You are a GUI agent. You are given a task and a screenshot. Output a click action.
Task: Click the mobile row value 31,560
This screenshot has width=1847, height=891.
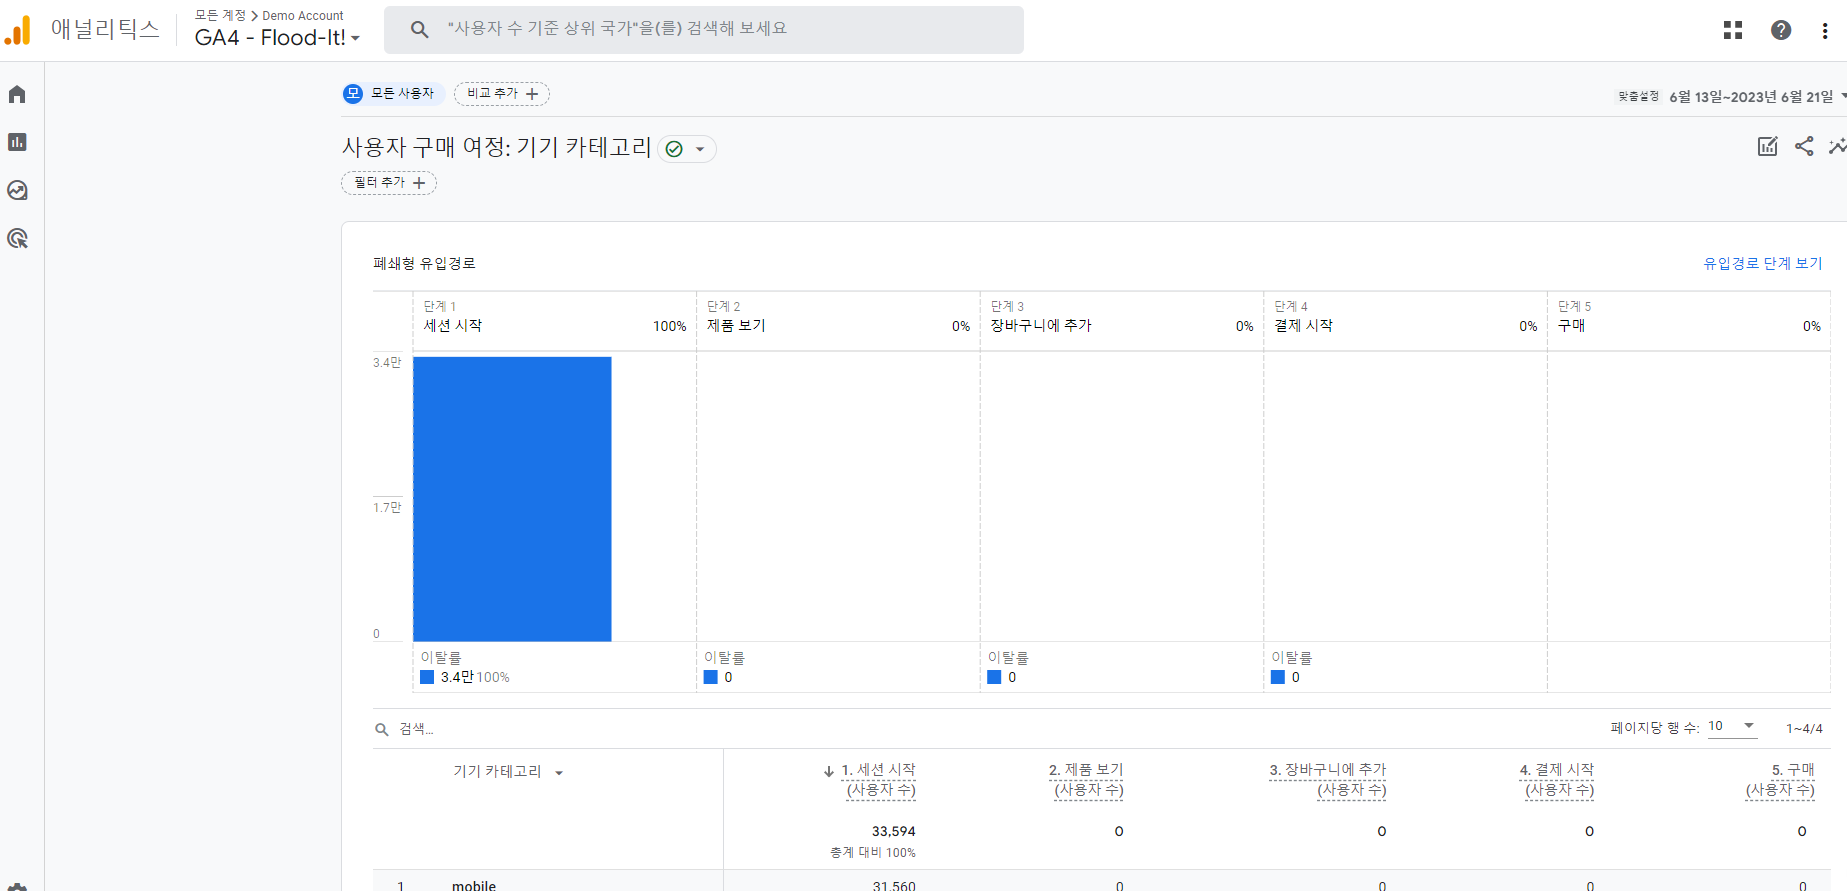894,886
